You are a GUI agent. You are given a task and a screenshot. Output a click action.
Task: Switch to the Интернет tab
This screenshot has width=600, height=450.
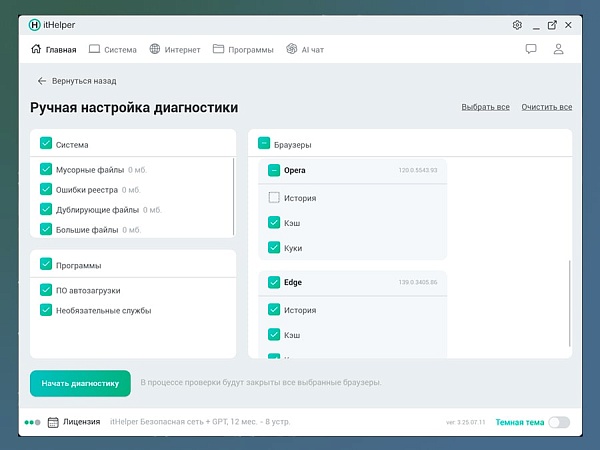tap(175, 49)
